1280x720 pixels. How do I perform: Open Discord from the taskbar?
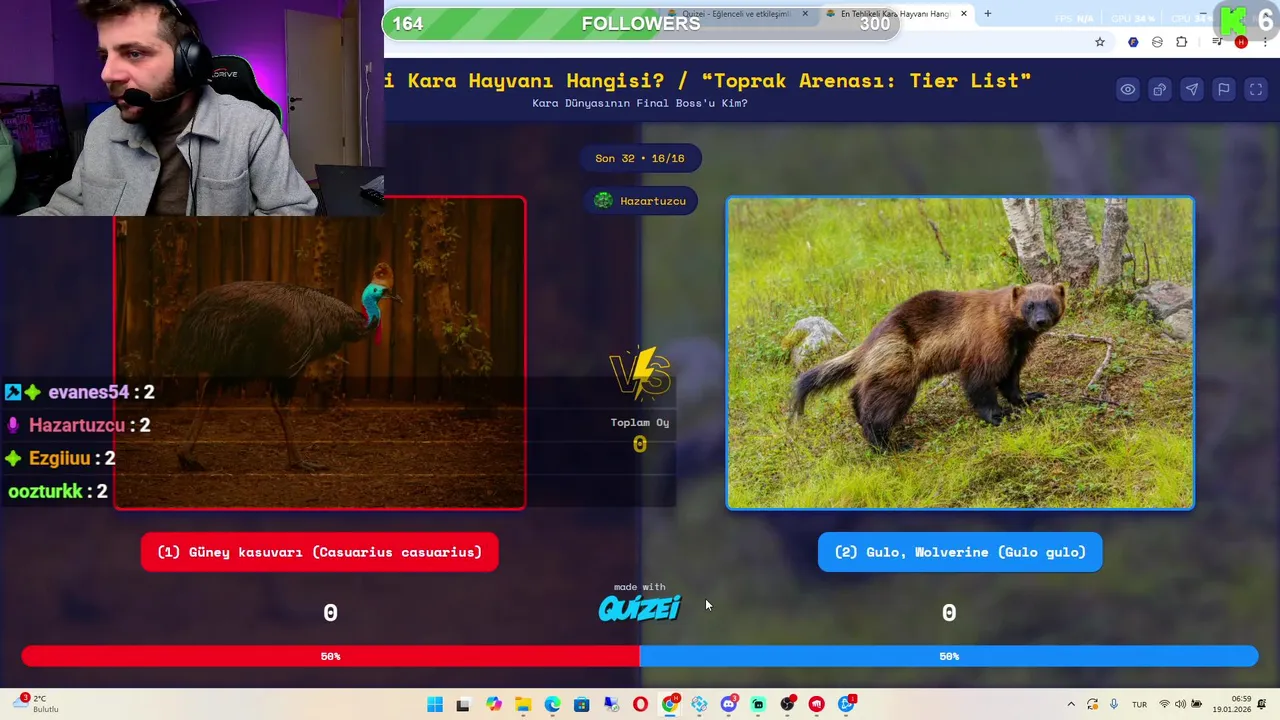729,704
